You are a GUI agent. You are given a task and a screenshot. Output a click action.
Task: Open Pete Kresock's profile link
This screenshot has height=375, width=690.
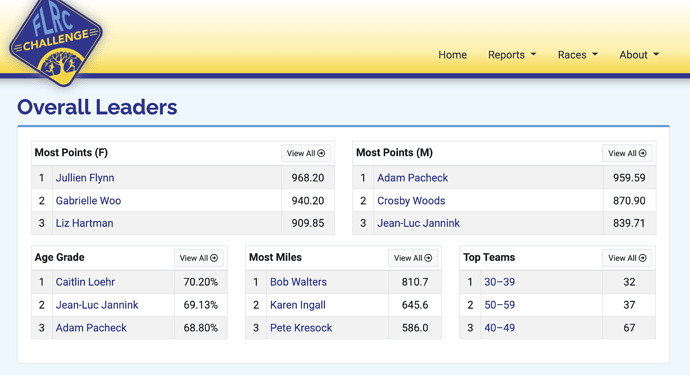301,328
